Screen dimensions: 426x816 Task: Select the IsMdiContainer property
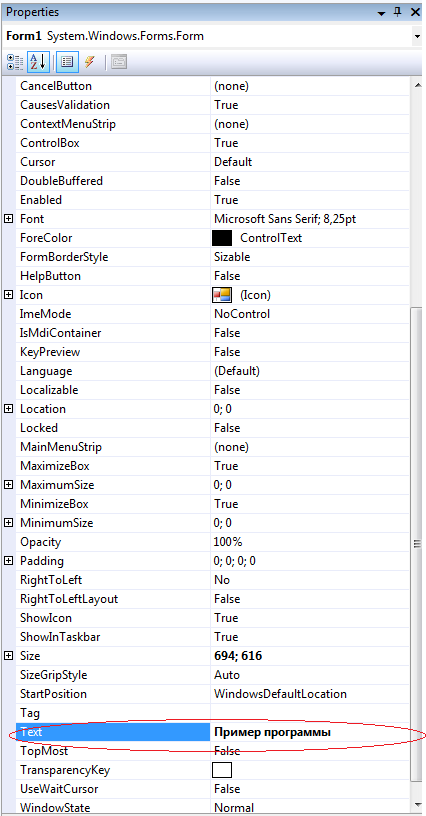pyautogui.click(x=60, y=333)
